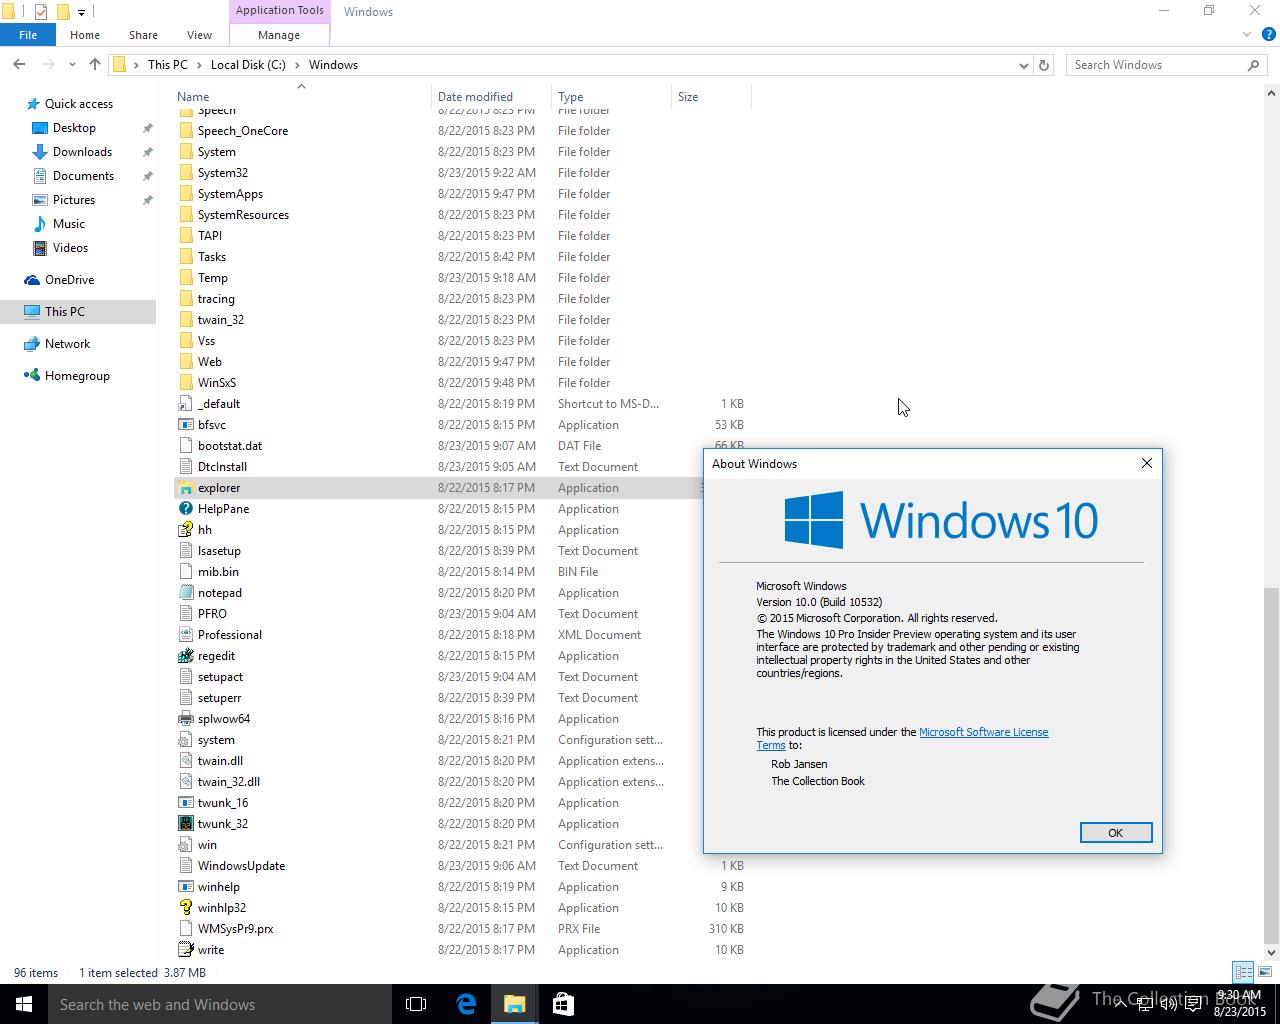Viewport: 1280px width, 1024px height.
Task: Close the About Windows dialog
Action: (x=1147, y=463)
